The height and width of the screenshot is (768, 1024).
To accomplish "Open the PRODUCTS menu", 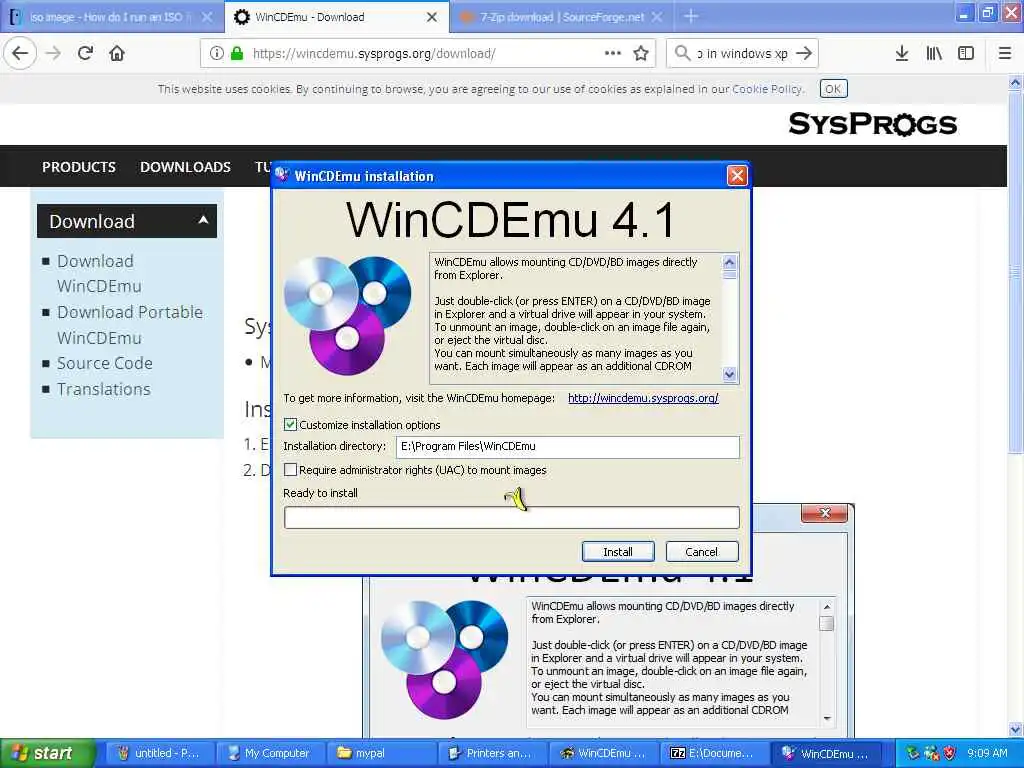I will point(79,167).
